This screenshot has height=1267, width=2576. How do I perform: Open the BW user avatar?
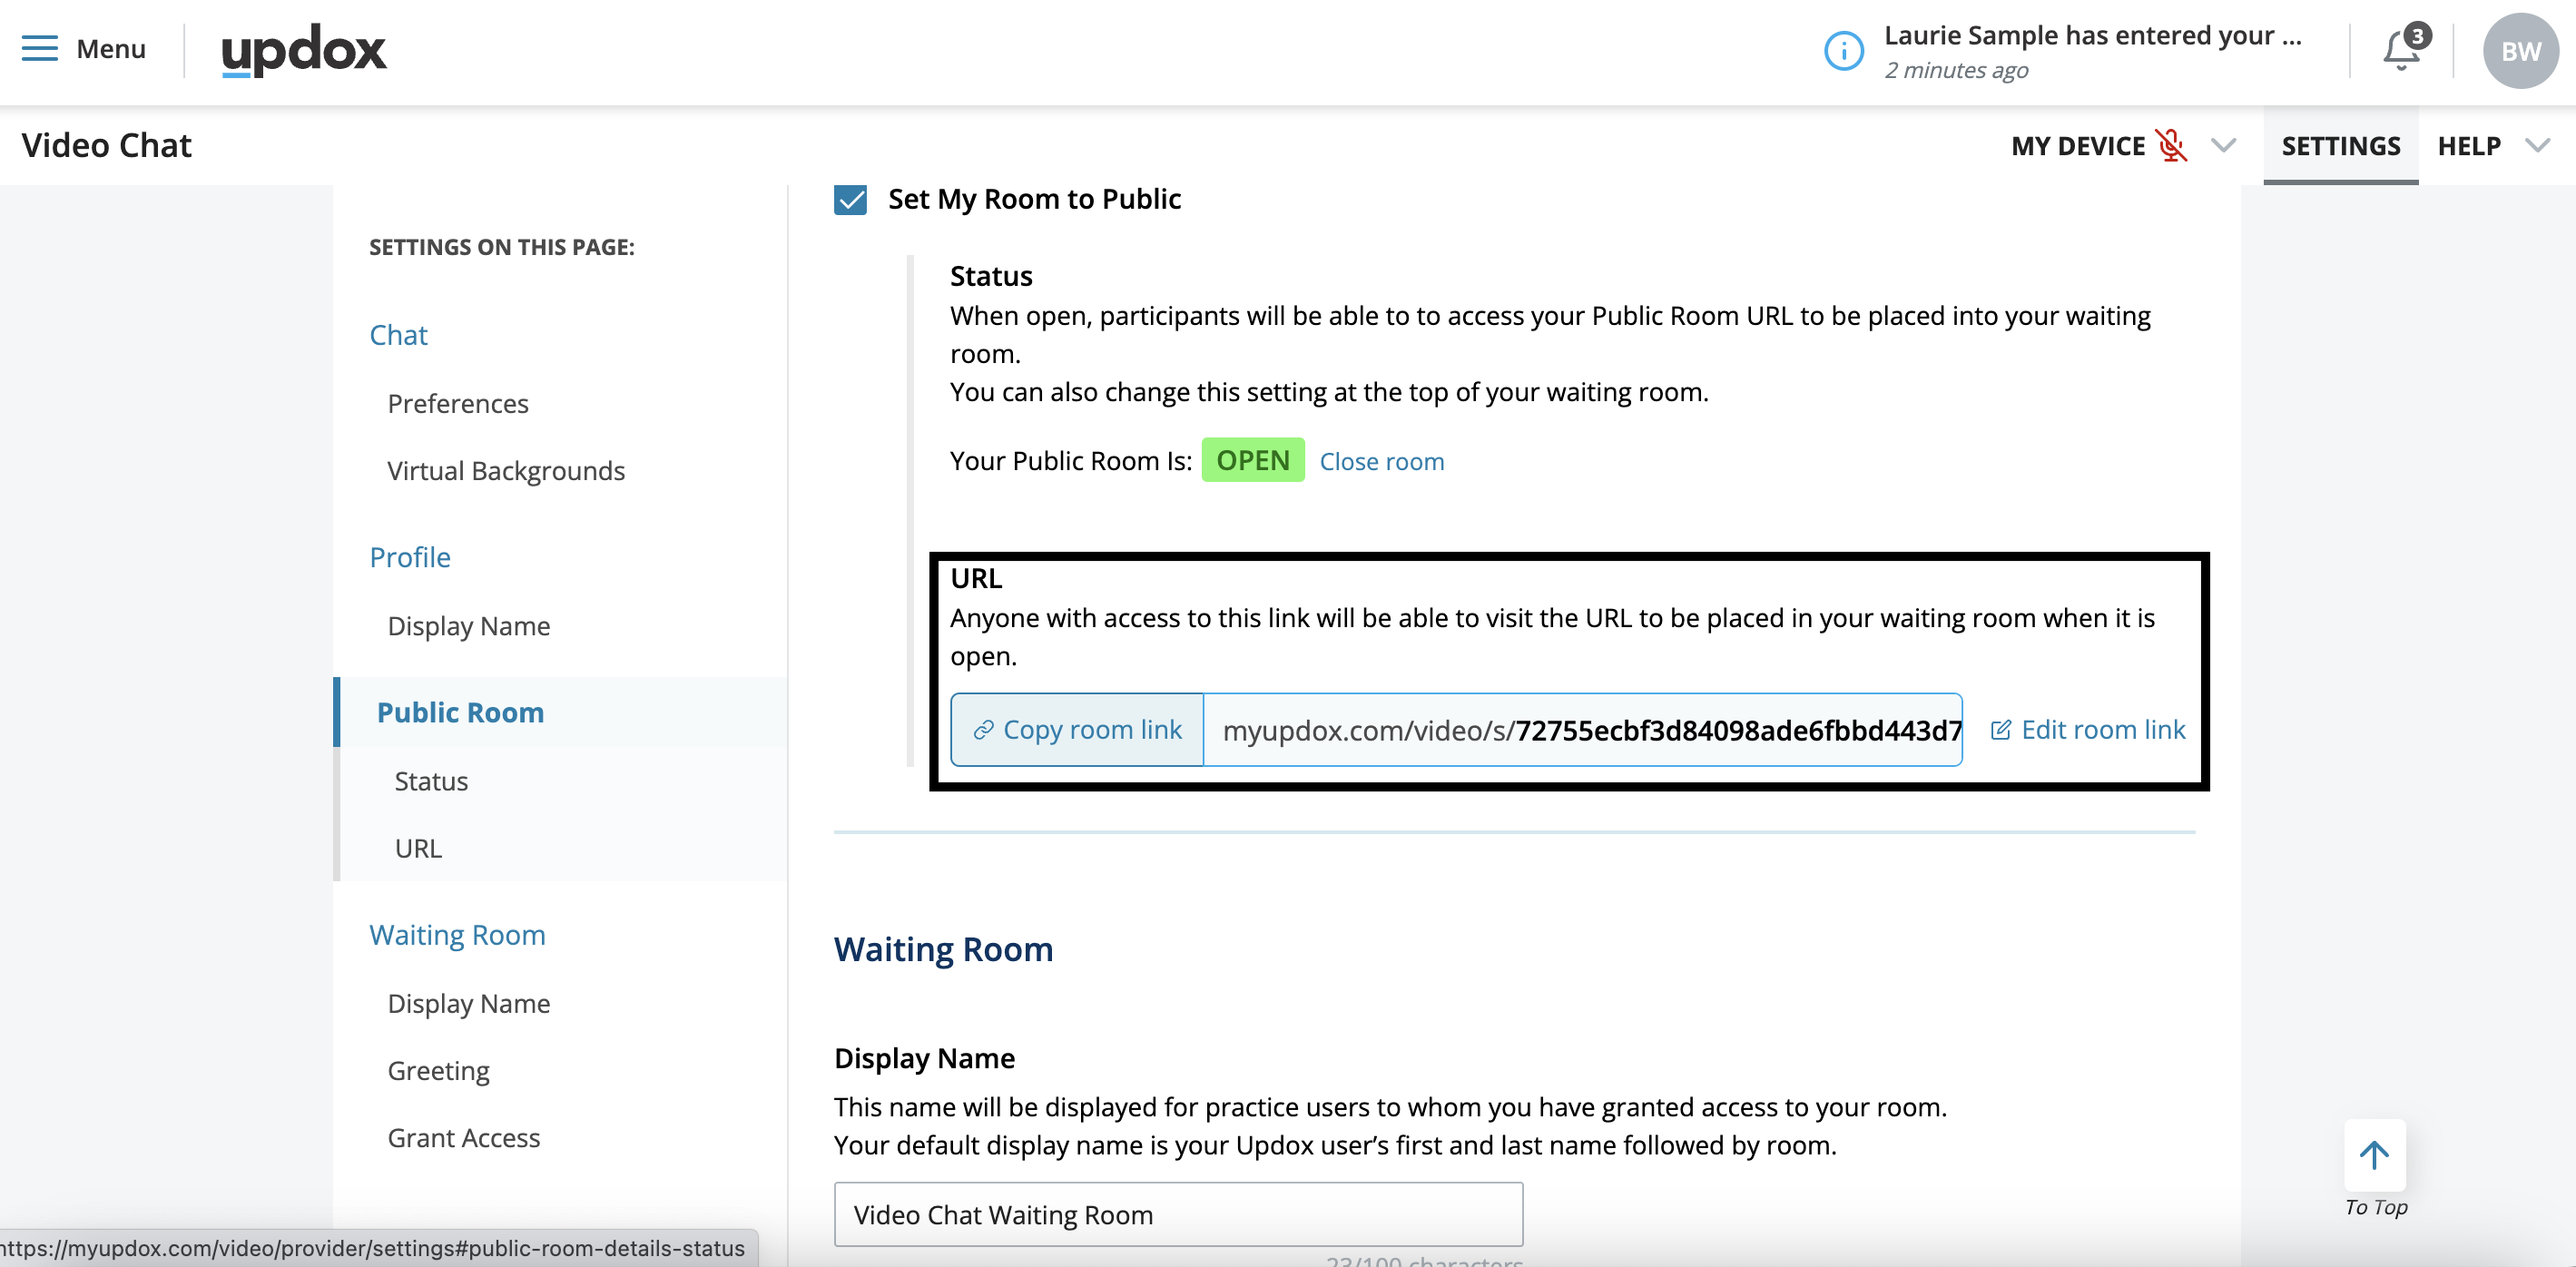pyautogui.click(x=2519, y=51)
